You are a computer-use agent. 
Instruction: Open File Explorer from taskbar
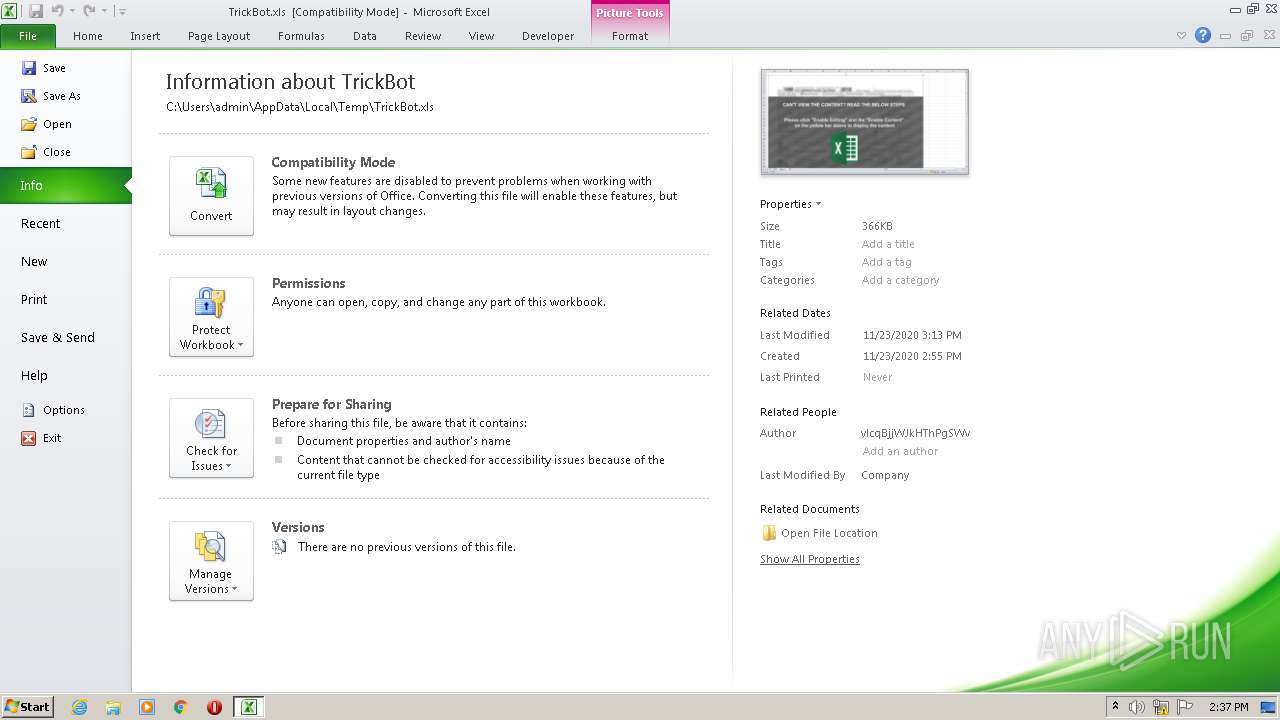[x=113, y=707]
